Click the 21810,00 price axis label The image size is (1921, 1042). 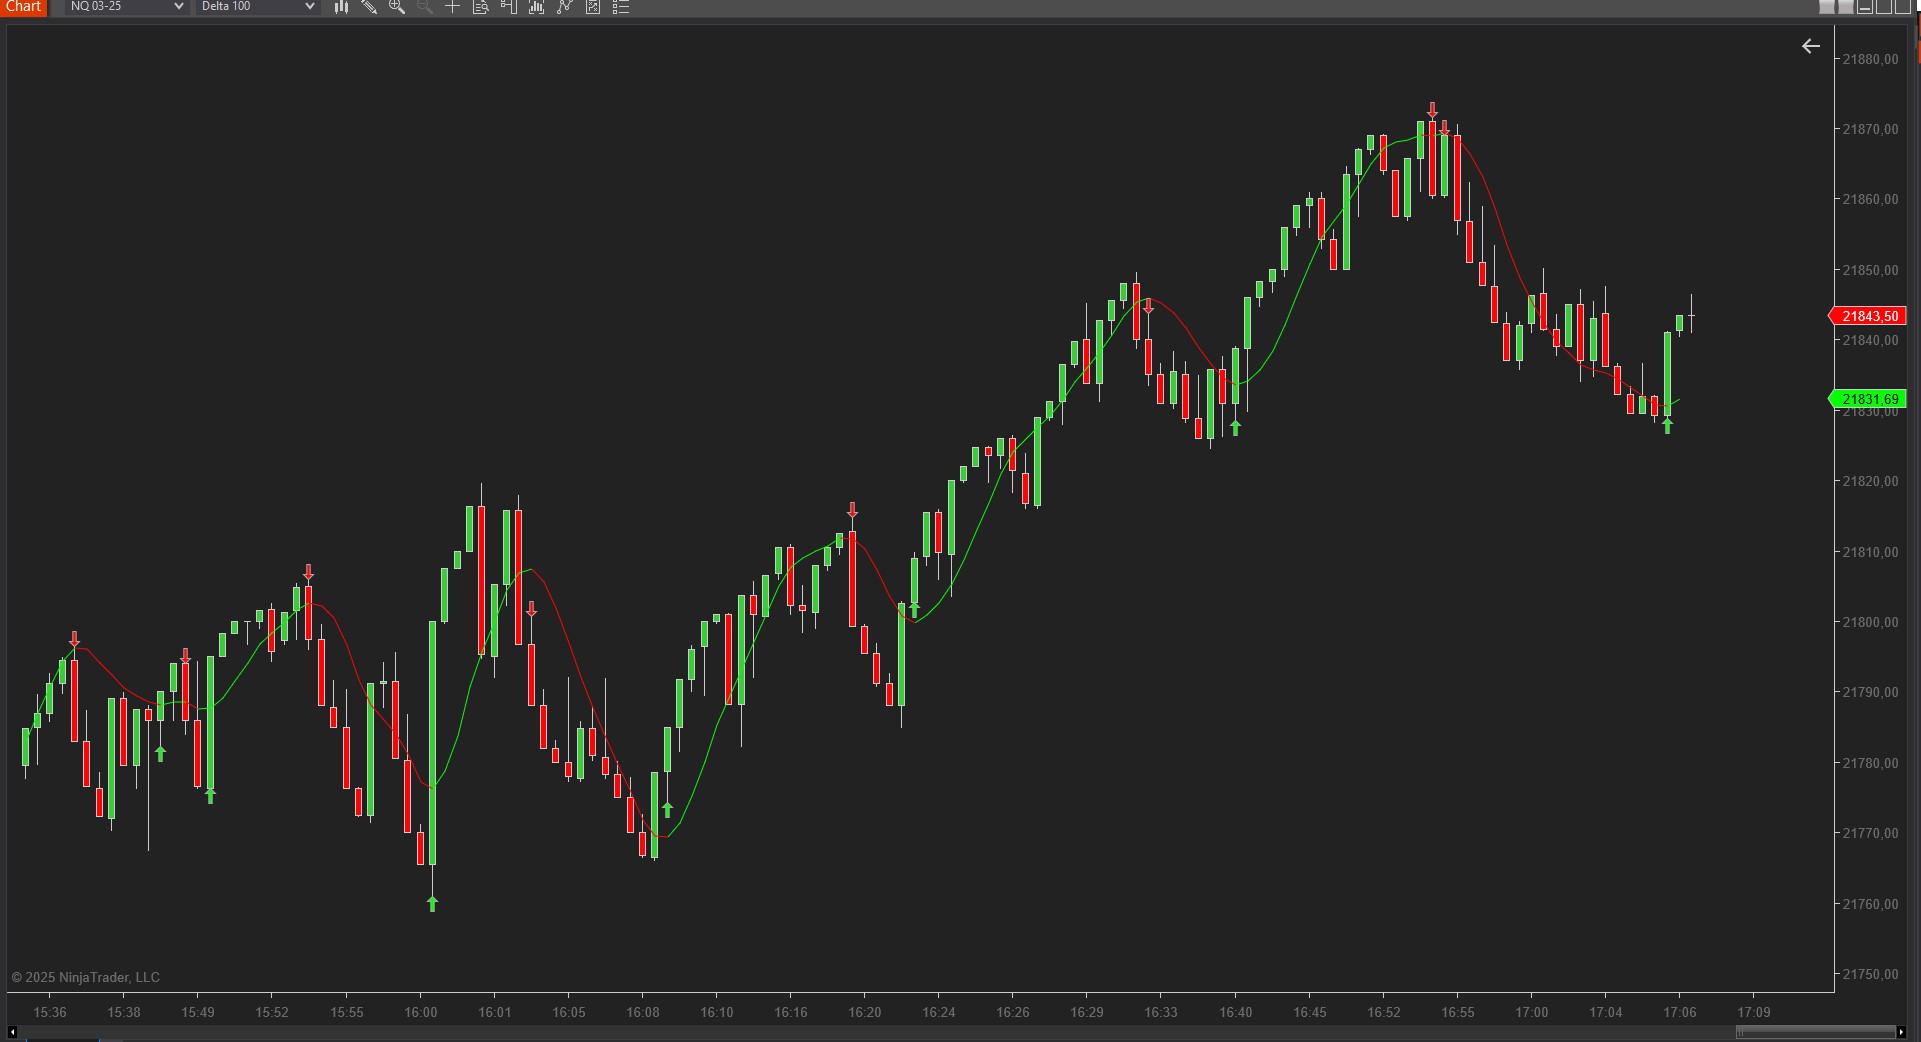[1870, 552]
